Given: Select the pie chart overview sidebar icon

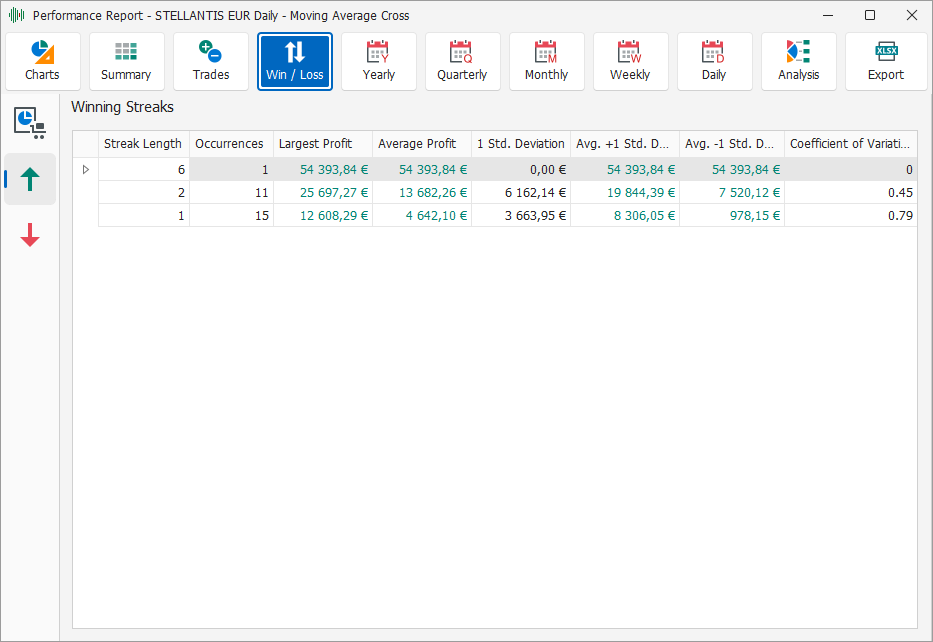Looking at the screenshot, I should tap(30, 123).
